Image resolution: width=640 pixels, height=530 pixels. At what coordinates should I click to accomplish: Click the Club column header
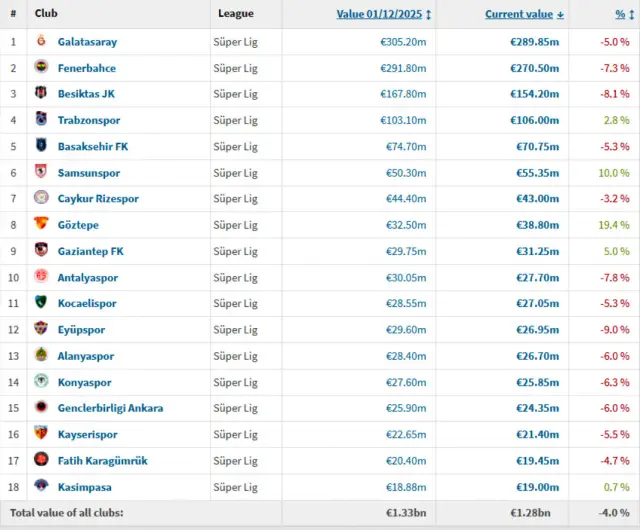pos(46,14)
